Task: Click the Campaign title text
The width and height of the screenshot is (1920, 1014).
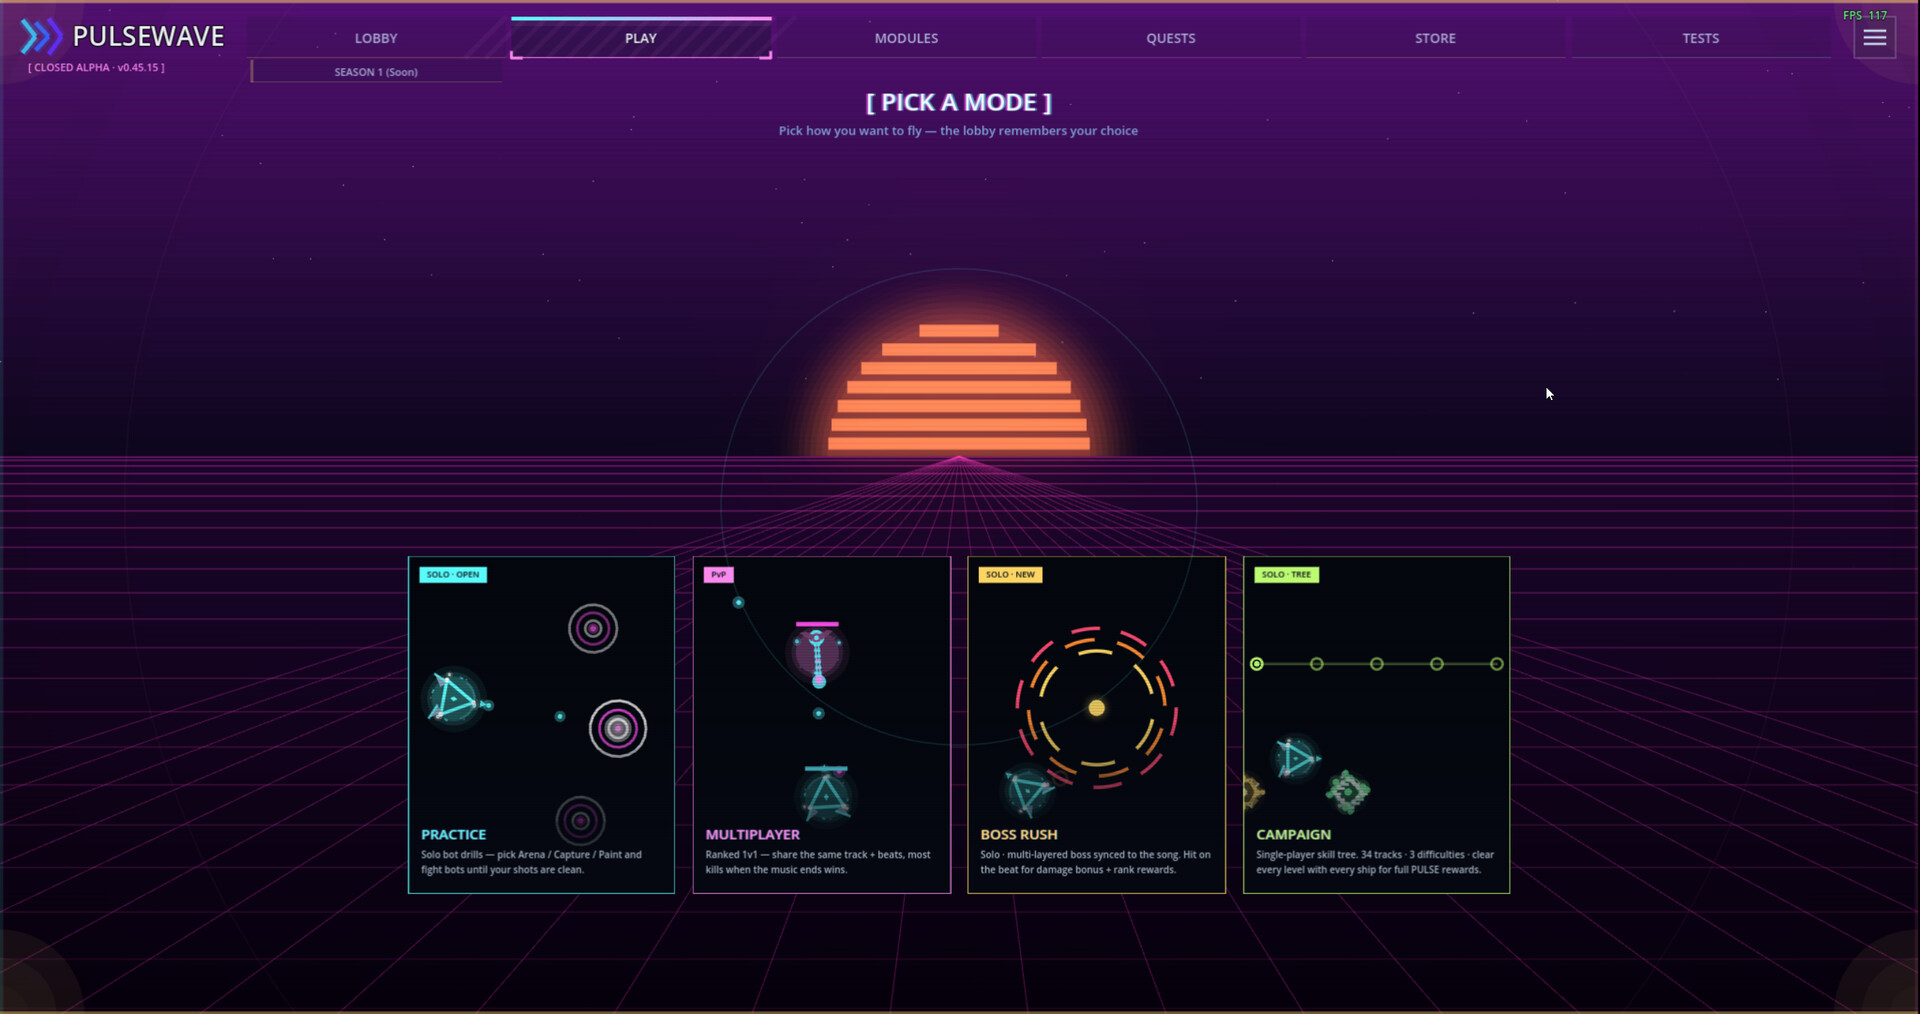Action: (x=1294, y=834)
